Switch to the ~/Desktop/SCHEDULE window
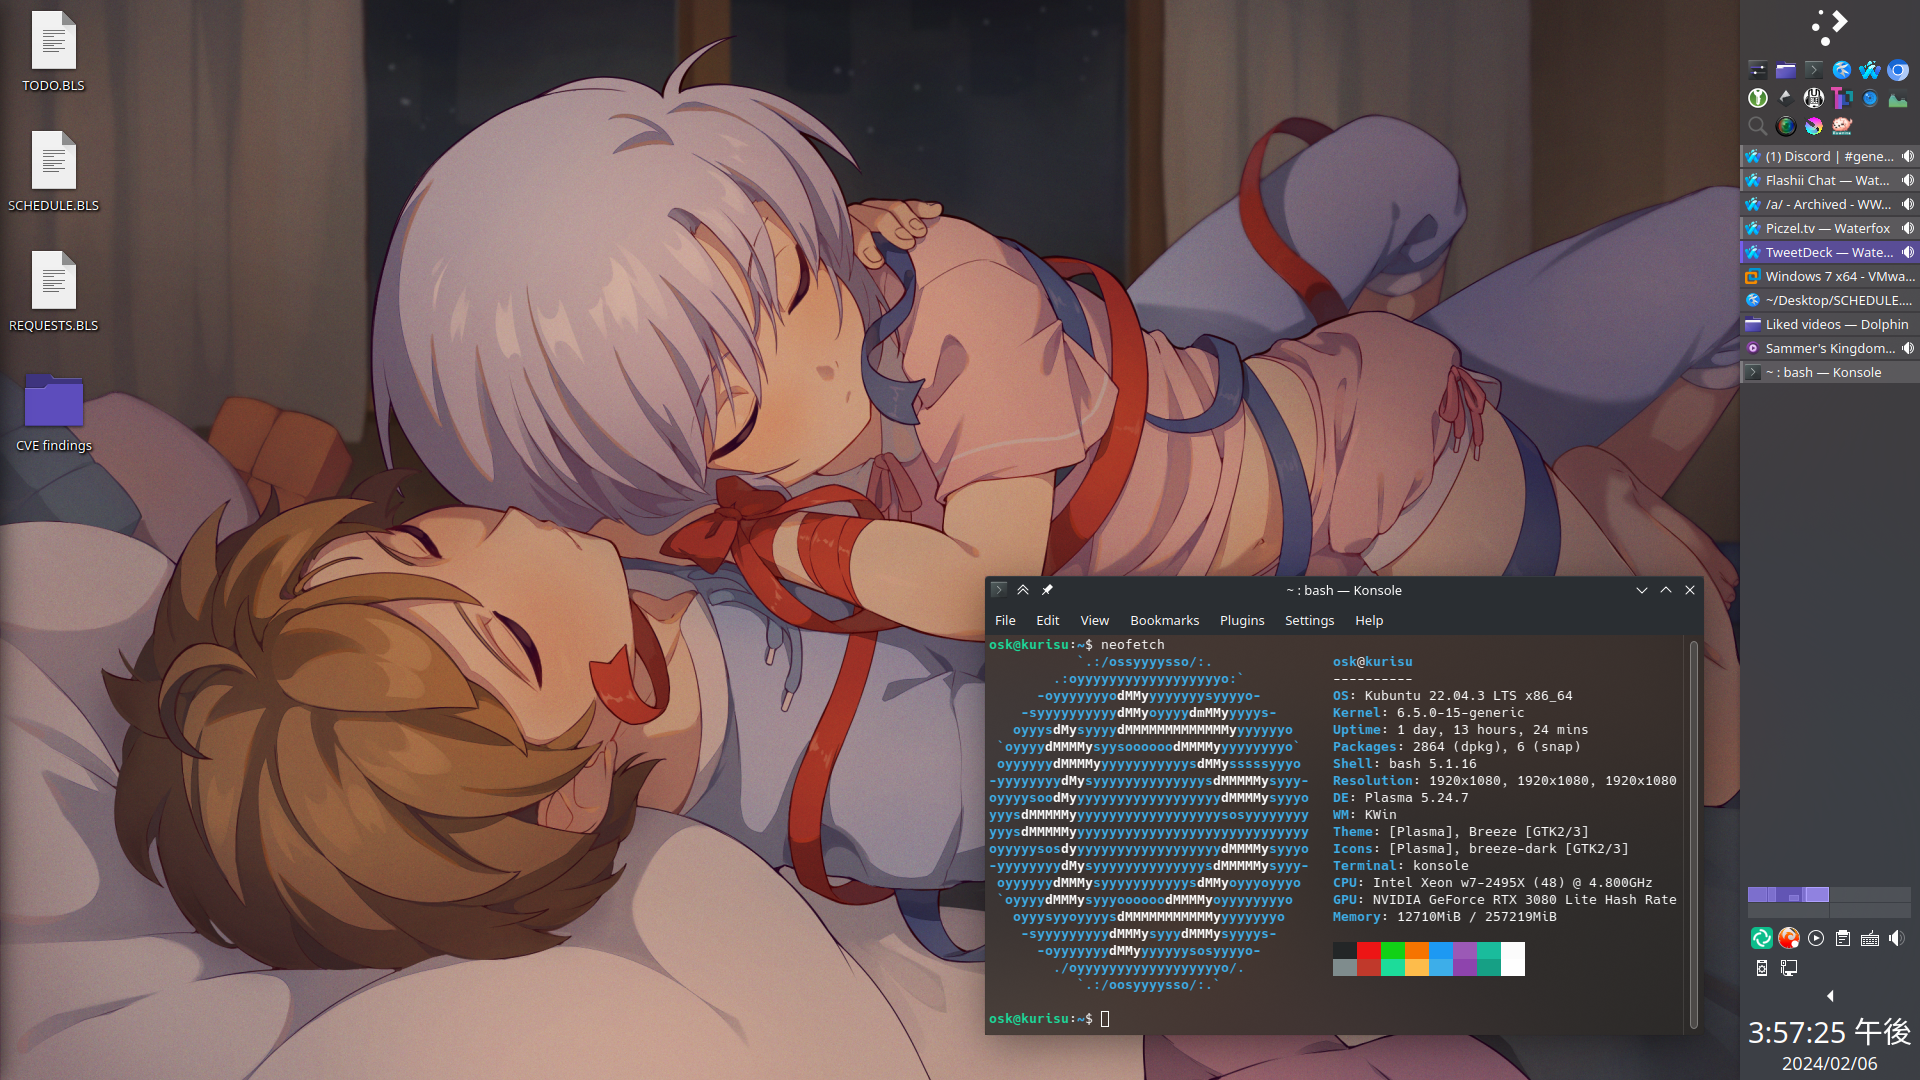 [1830, 300]
